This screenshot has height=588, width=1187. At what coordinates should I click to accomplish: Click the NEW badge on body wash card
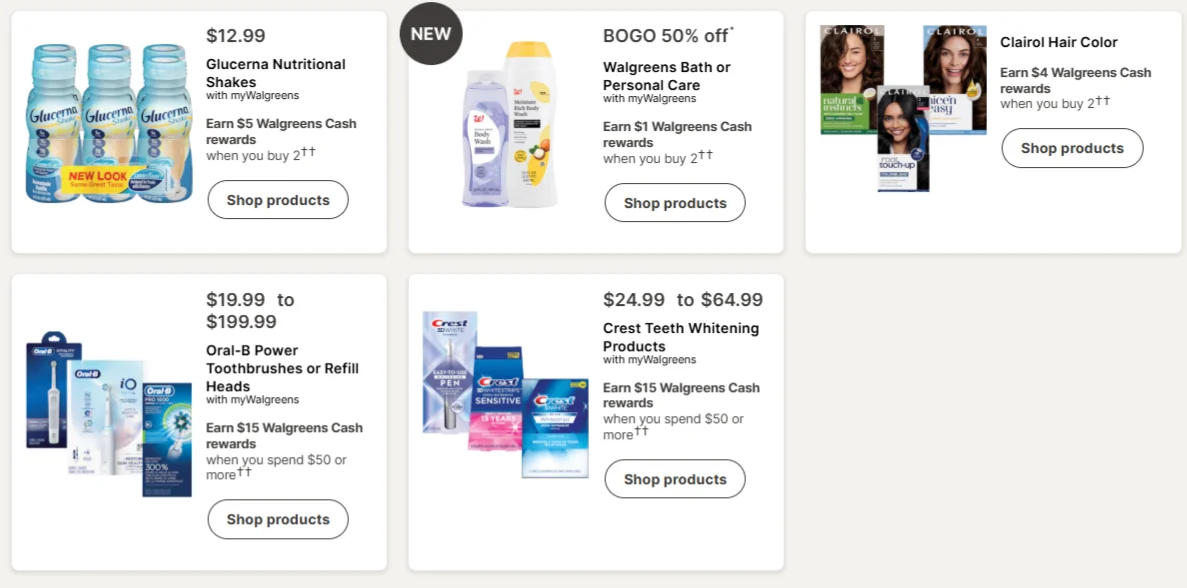pos(431,33)
